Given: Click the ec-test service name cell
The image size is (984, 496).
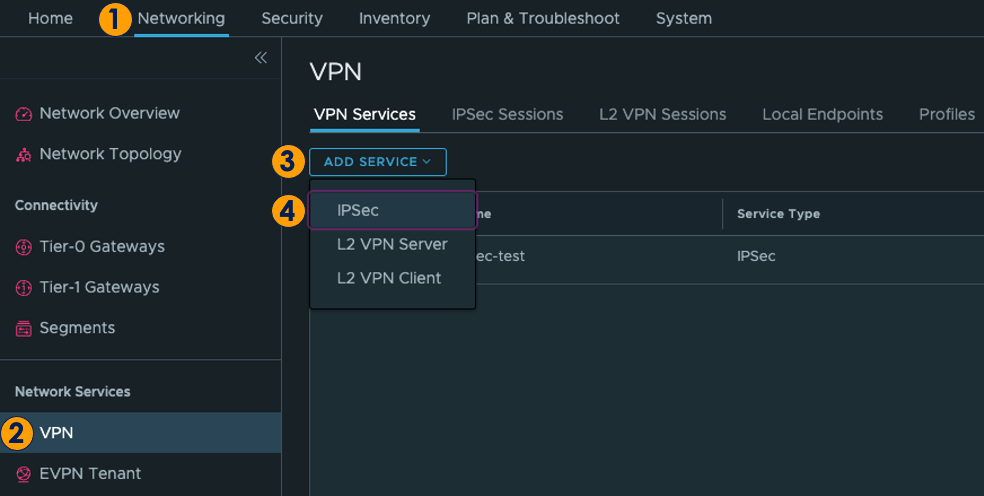Looking at the screenshot, I should click(500, 256).
